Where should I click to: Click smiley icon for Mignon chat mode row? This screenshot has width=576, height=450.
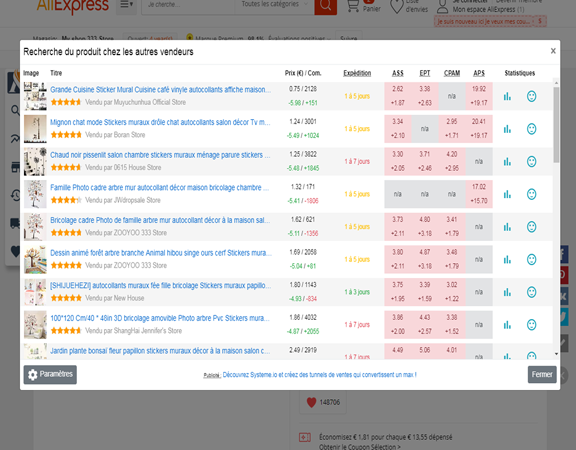coord(531,129)
